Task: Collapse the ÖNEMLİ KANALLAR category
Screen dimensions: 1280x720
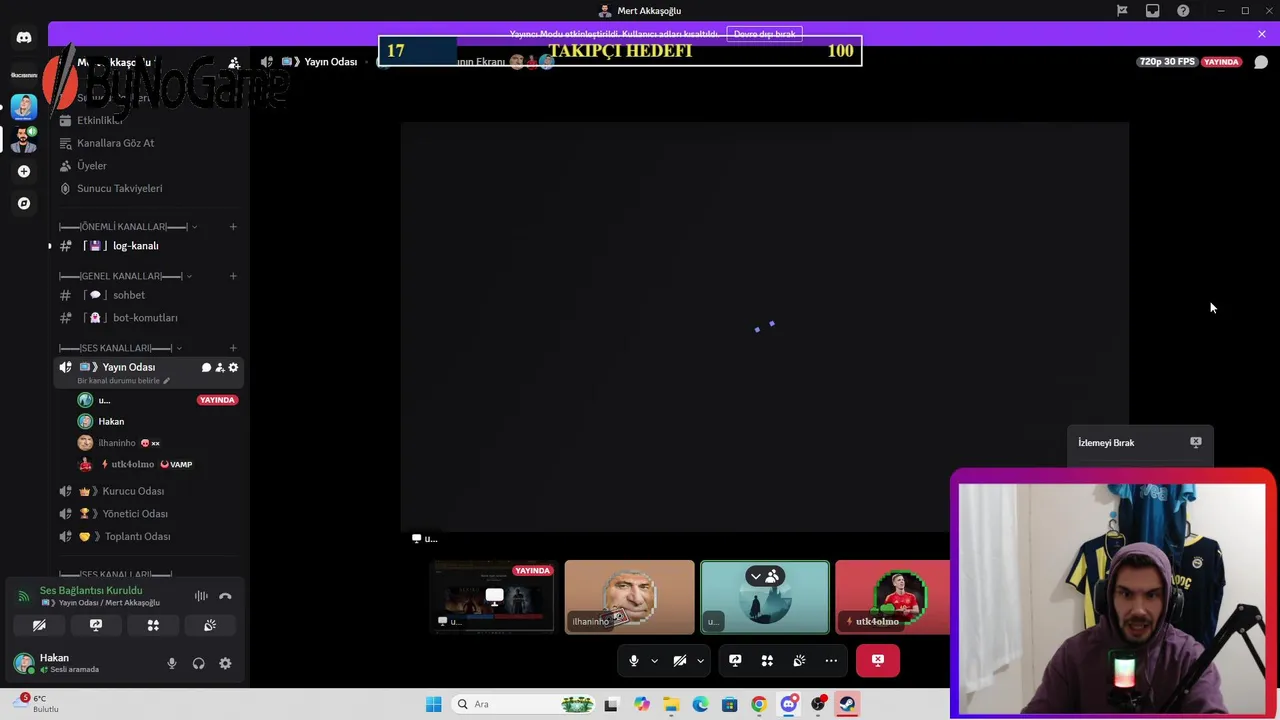Action: pyautogui.click(x=128, y=227)
